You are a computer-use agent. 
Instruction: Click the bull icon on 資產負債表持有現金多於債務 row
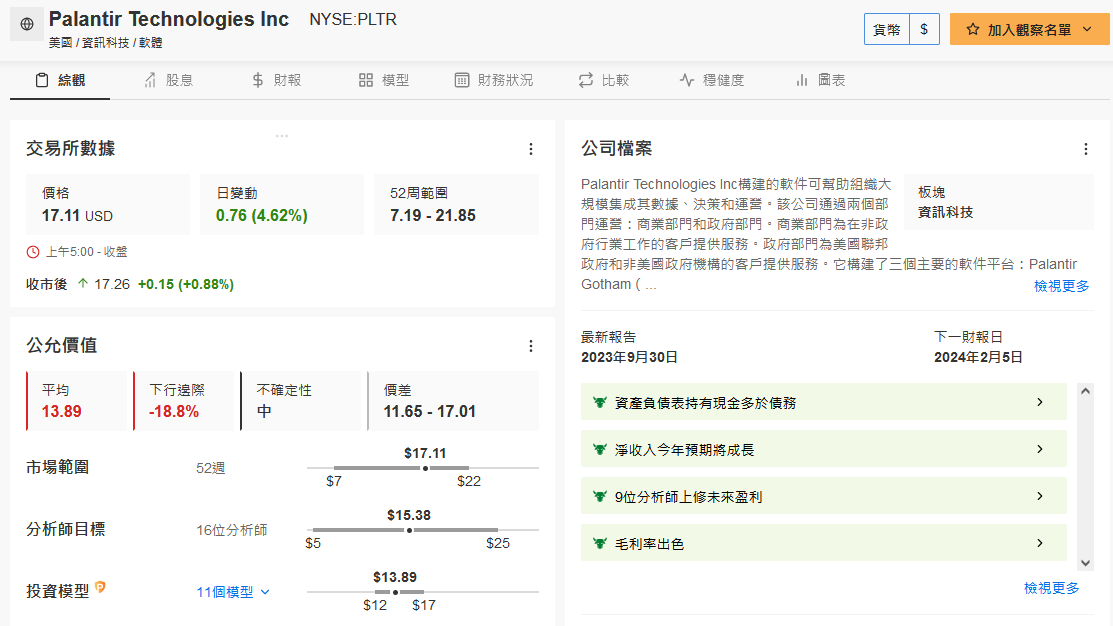[600, 402]
